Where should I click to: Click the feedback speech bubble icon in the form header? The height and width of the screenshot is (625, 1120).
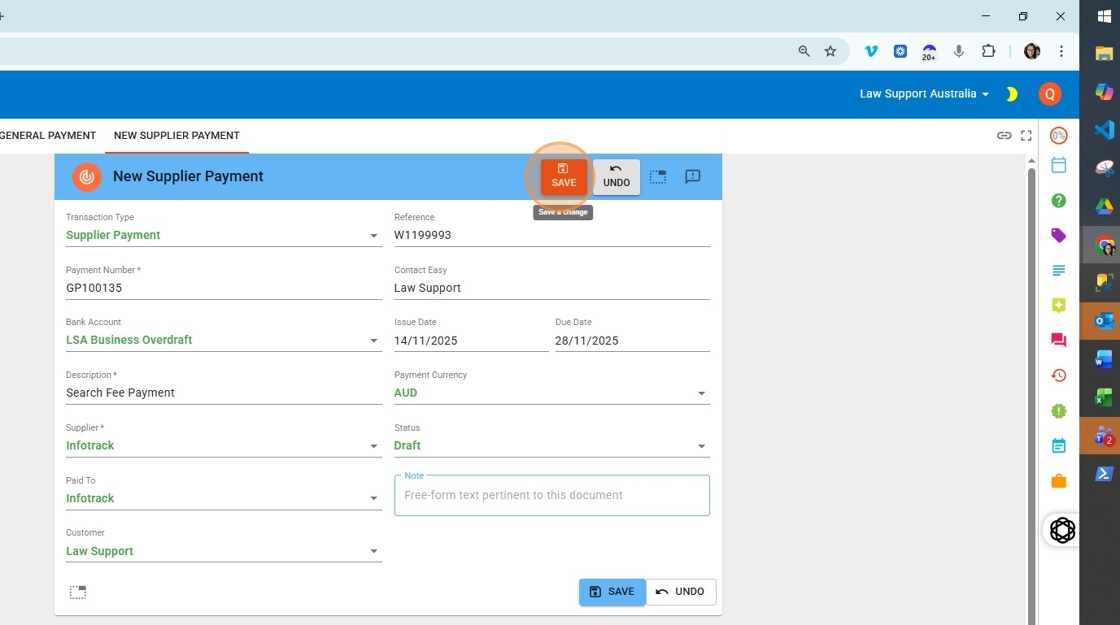click(x=692, y=177)
